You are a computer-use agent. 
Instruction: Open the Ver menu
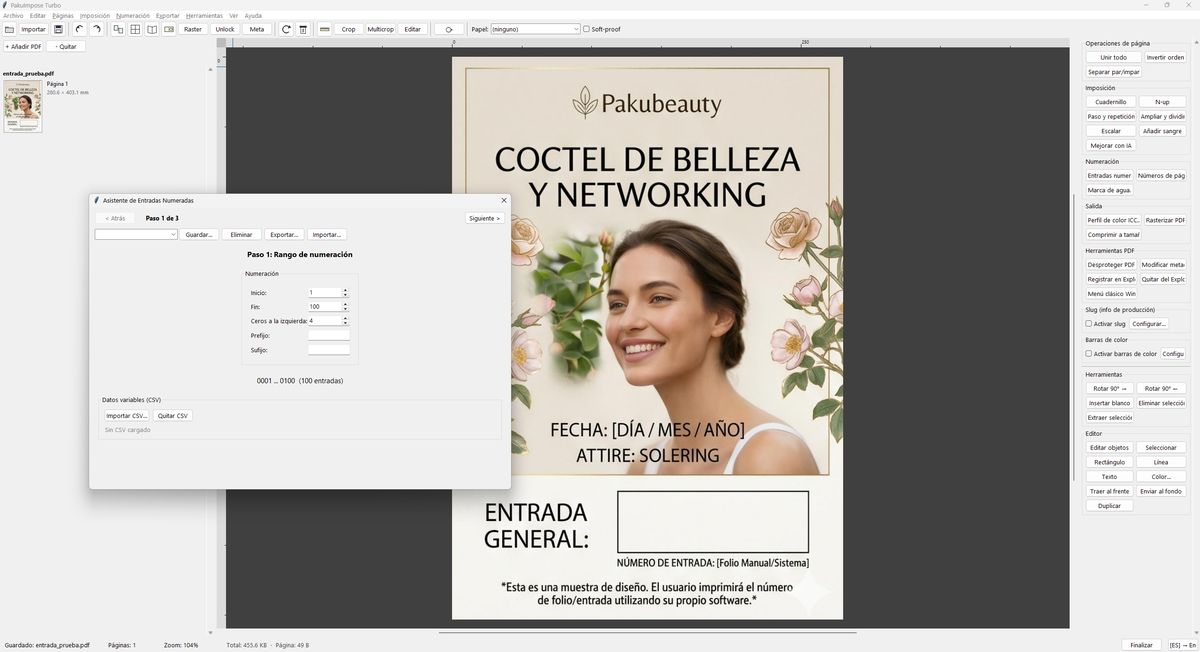pyautogui.click(x=234, y=16)
